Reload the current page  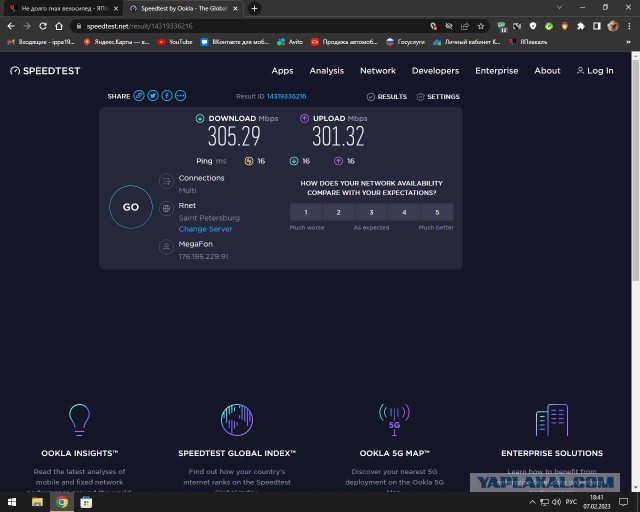pos(43,26)
